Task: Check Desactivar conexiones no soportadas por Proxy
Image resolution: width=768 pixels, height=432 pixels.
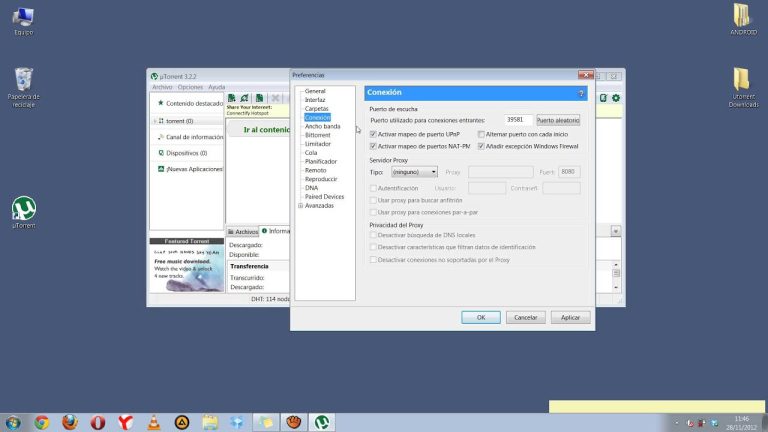Action: 373,260
